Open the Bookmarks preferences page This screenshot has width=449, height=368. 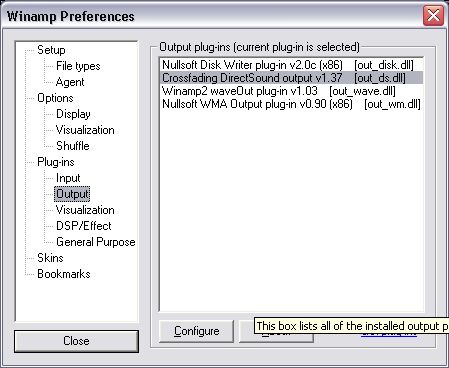(64, 274)
